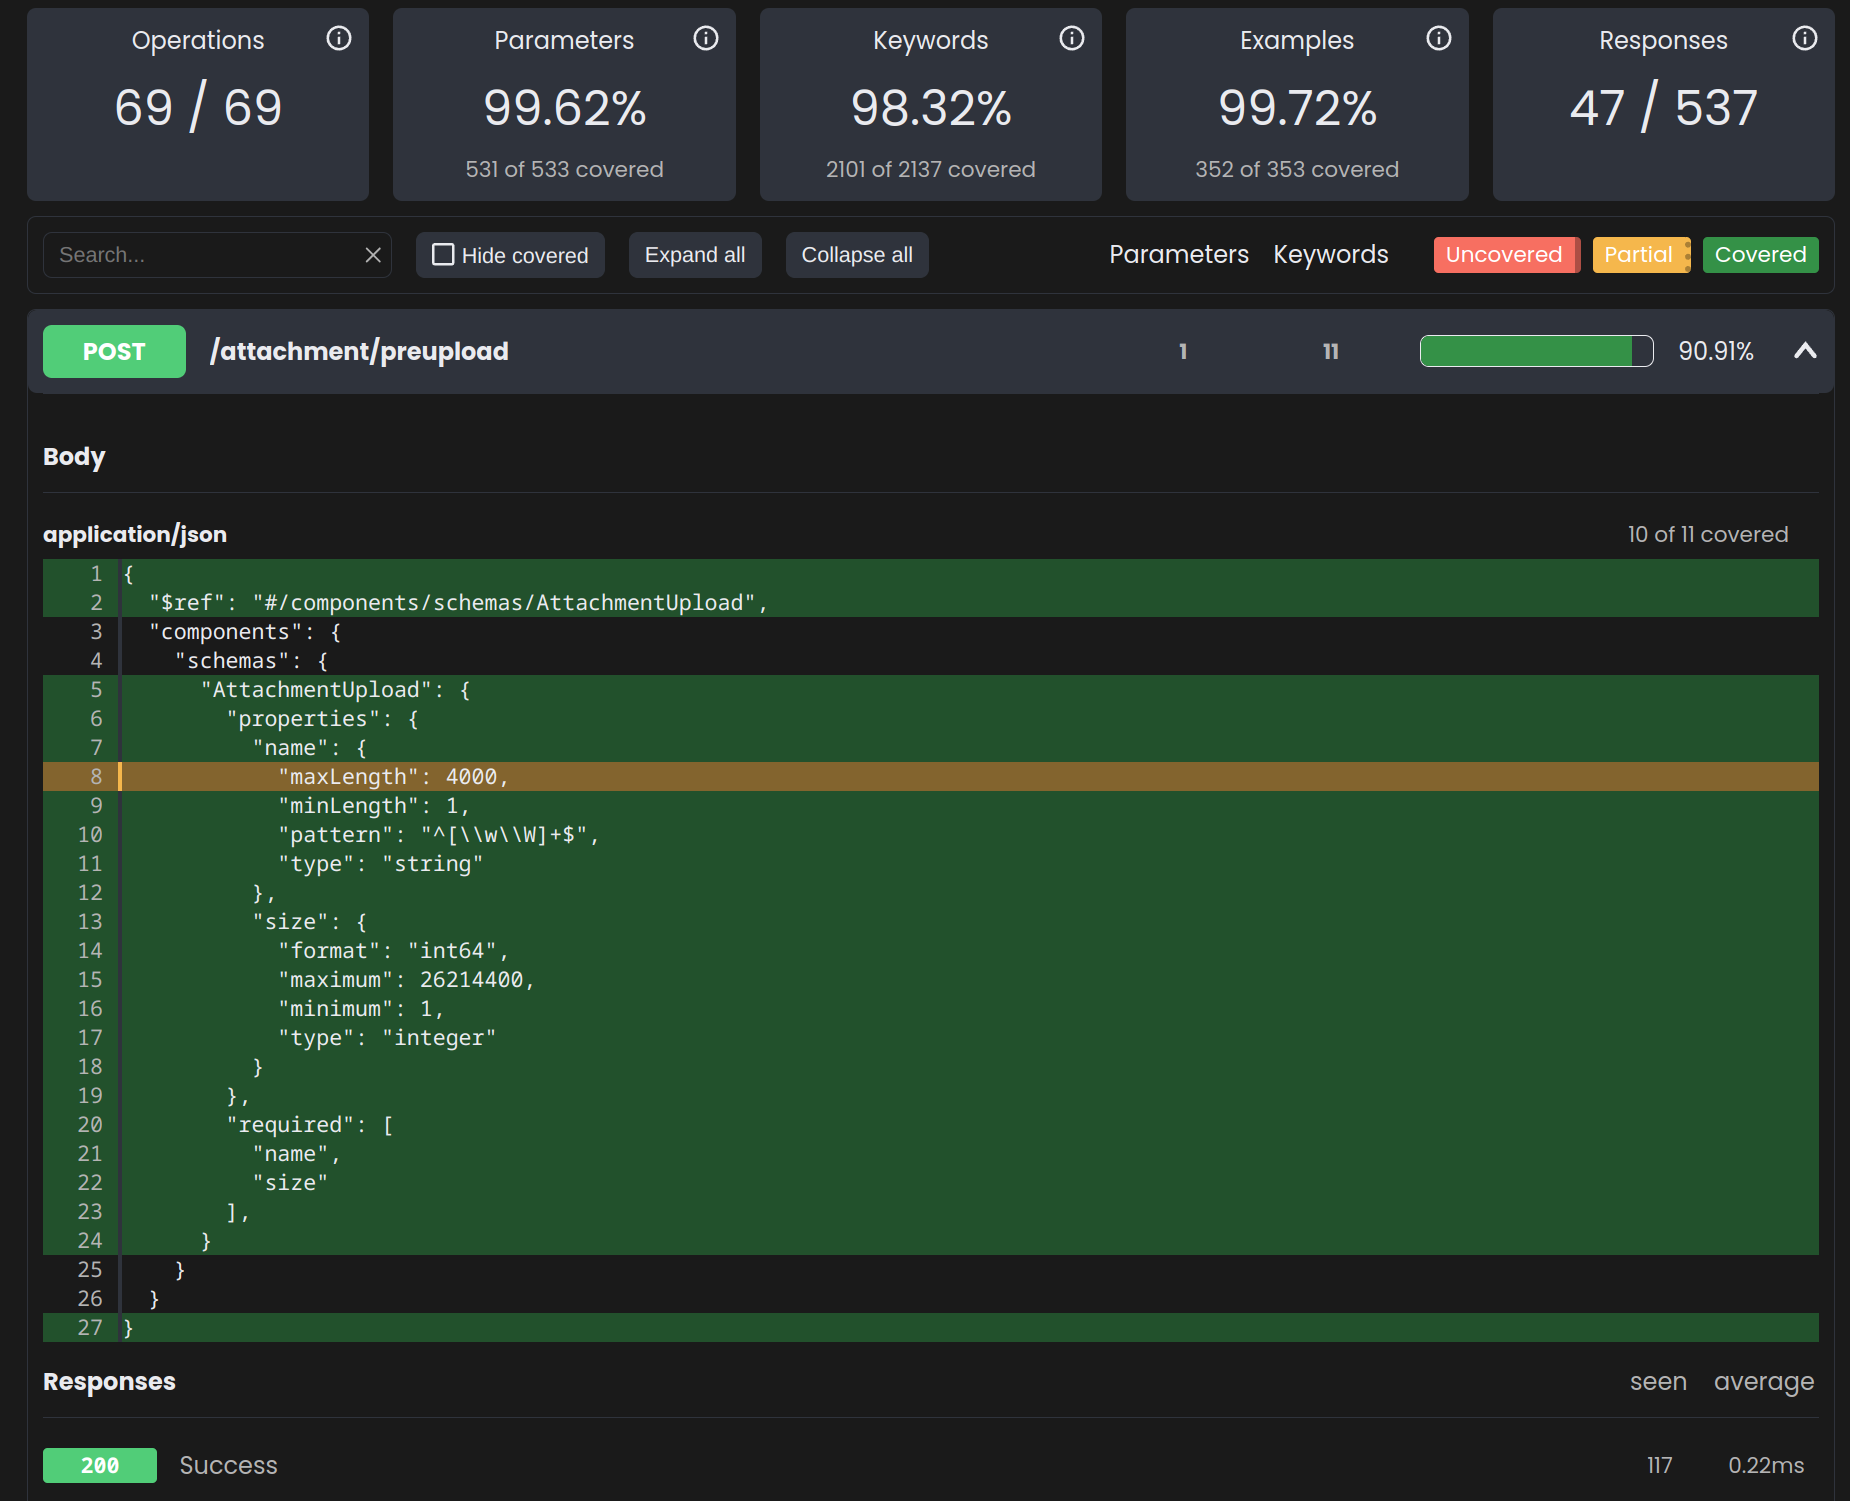Click the 0.22ms average time

click(1766, 1465)
